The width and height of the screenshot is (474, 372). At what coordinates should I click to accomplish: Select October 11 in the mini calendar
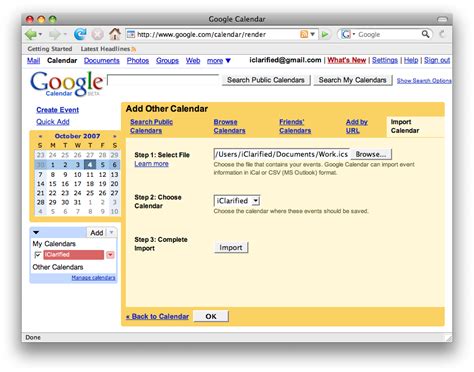(90, 174)
